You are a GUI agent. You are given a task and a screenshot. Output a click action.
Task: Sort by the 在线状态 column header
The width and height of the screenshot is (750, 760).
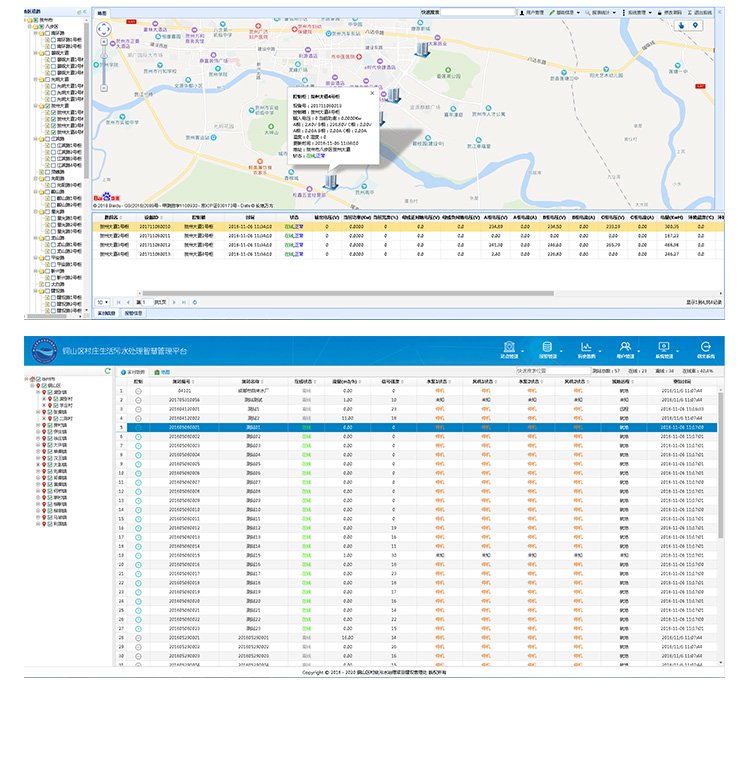(x=305, y=381)
